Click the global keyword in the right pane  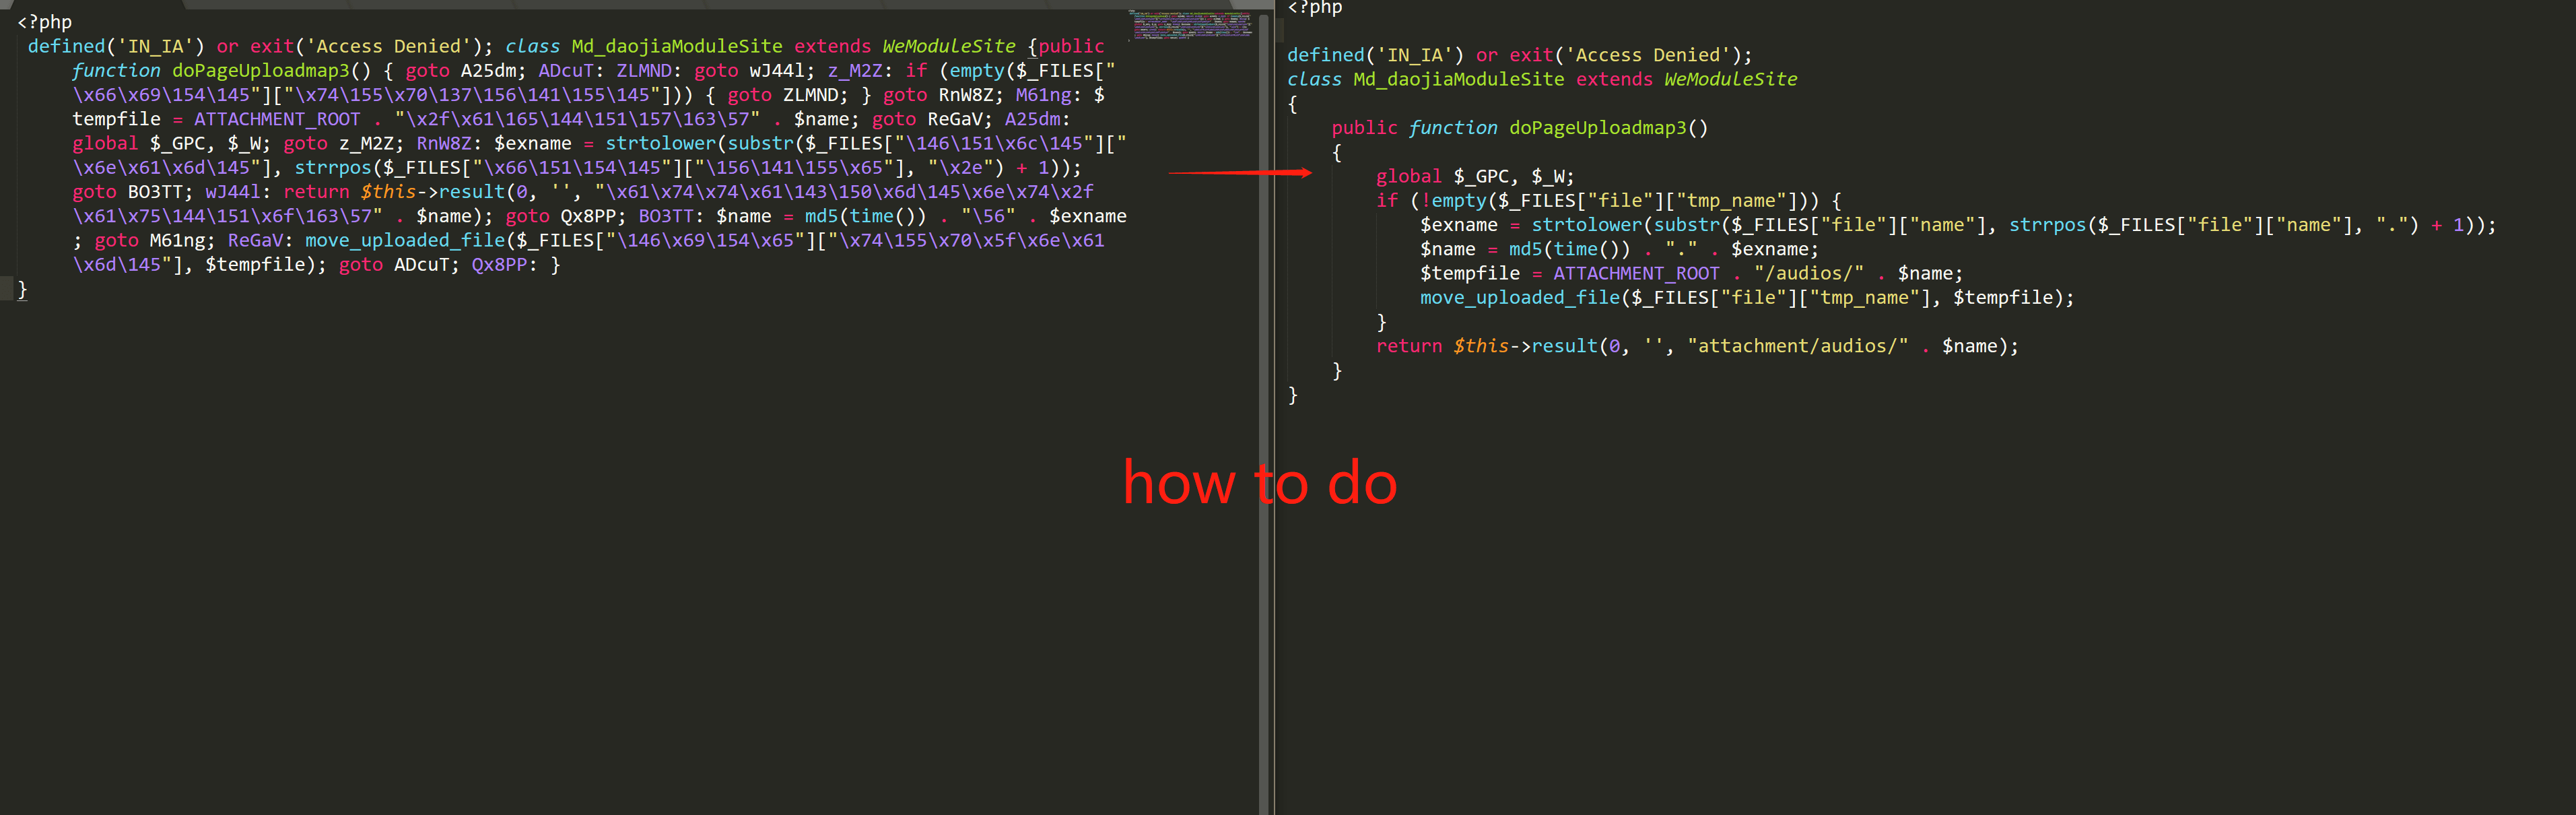(1408, 176)
